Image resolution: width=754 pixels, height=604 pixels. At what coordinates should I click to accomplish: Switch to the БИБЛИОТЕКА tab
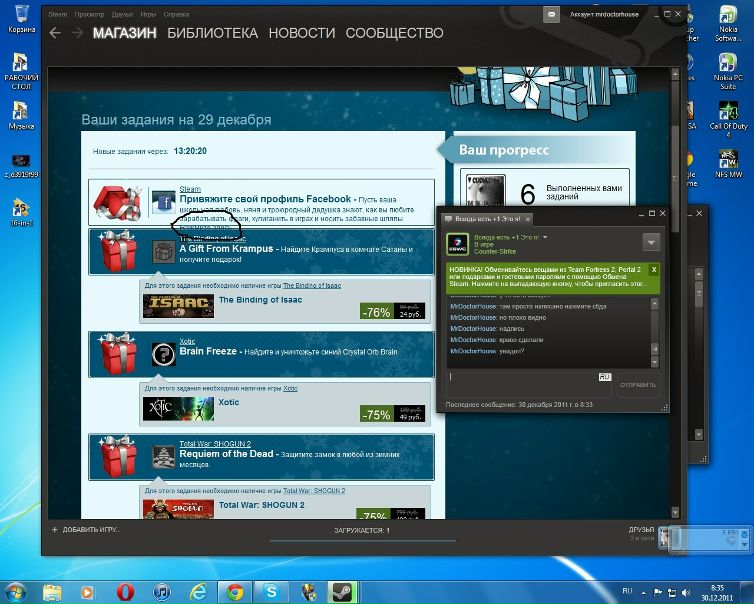(x=212, y=33)
